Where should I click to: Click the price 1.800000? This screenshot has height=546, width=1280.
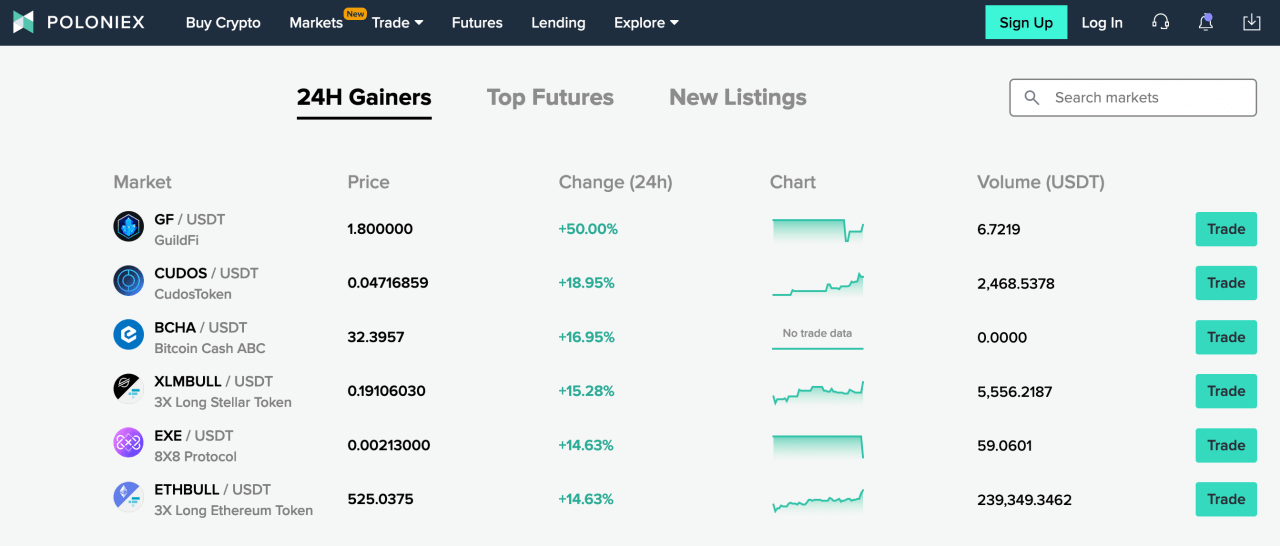pyautogui.click(x=380, y=229)
